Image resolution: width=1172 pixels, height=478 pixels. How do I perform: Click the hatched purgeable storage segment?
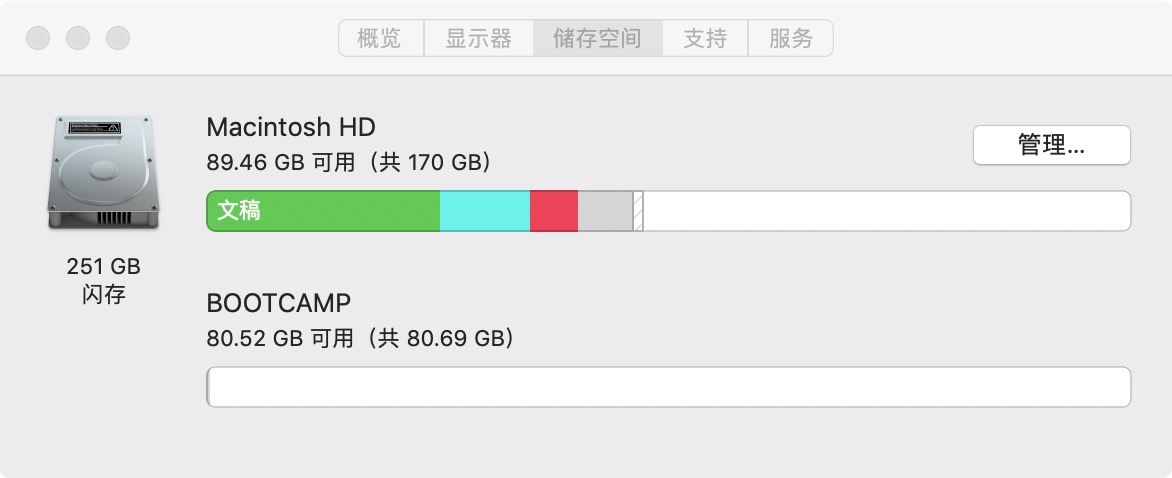638,211
